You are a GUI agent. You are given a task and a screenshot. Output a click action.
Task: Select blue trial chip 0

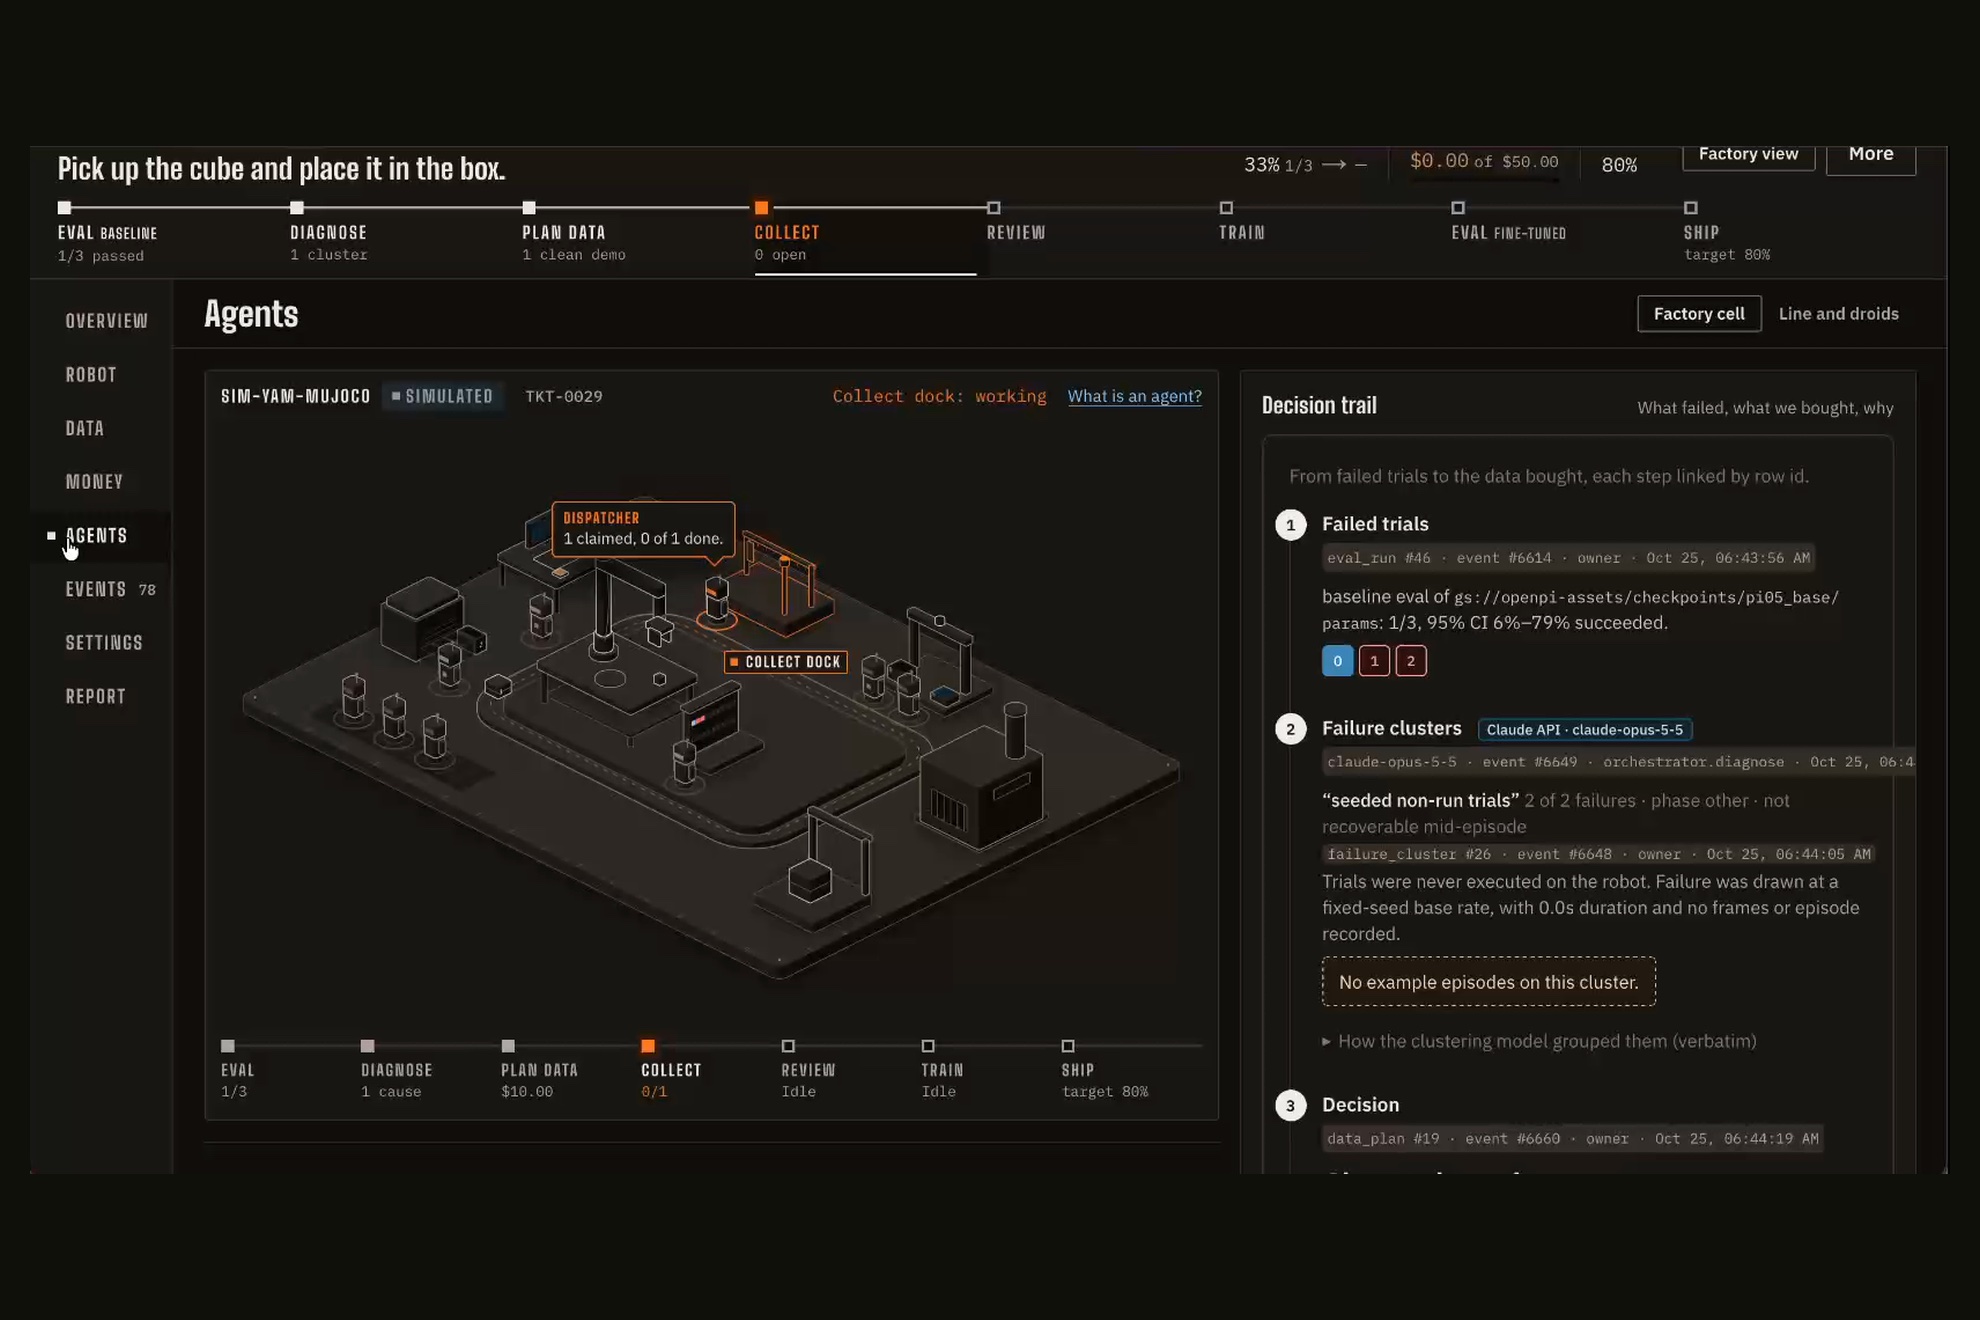(1337, 661)
